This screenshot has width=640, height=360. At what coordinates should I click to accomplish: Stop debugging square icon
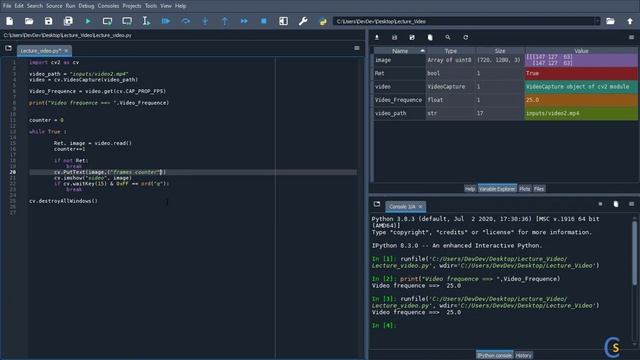(264, 21)
